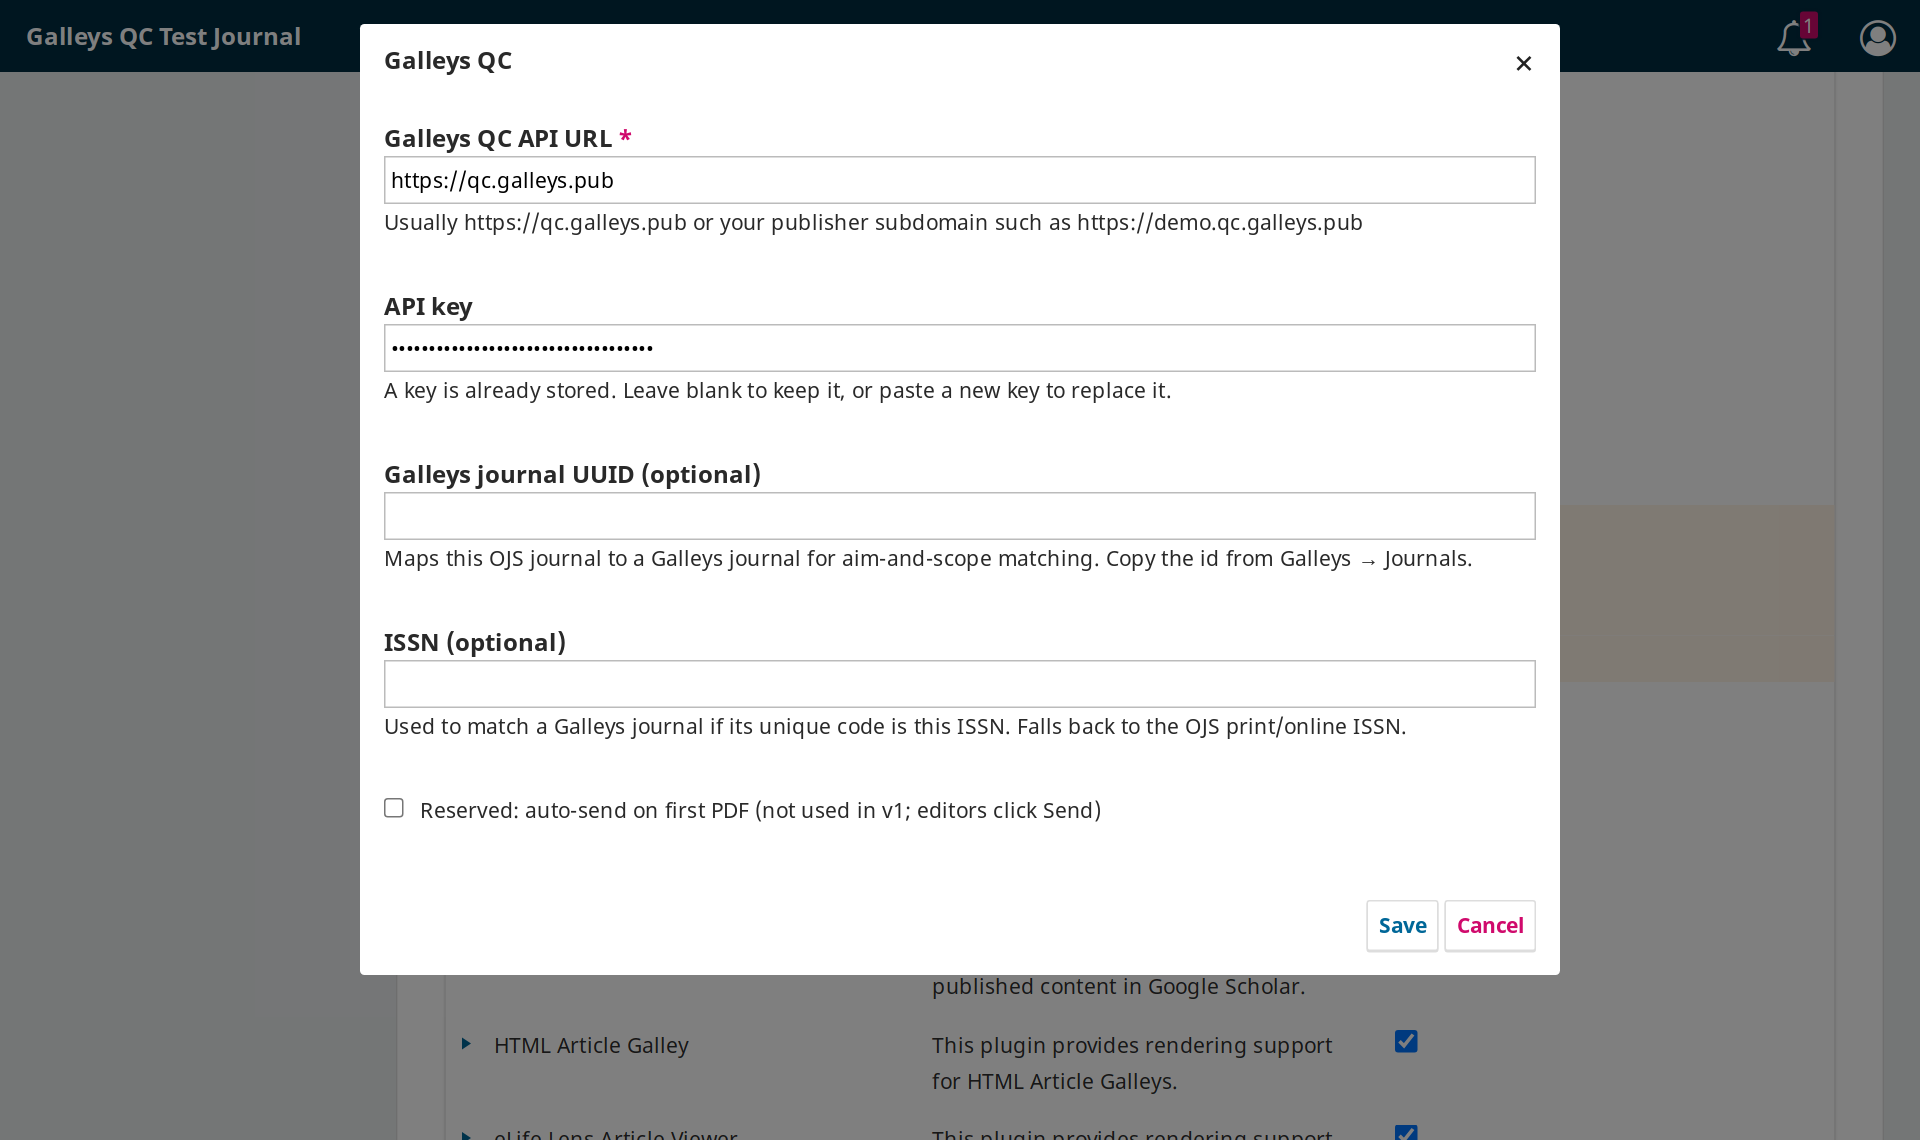Click the Galleys QC API URL field
Screen dimensions: 1920x1140
tap(959, 180)
